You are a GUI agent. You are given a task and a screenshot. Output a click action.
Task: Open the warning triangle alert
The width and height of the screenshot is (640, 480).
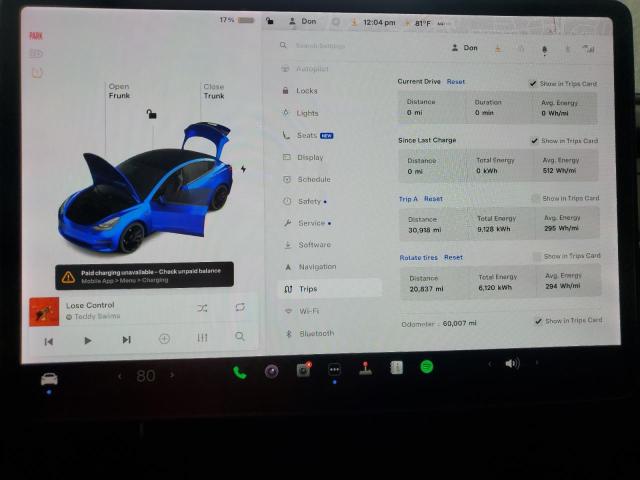pos(68,278)
